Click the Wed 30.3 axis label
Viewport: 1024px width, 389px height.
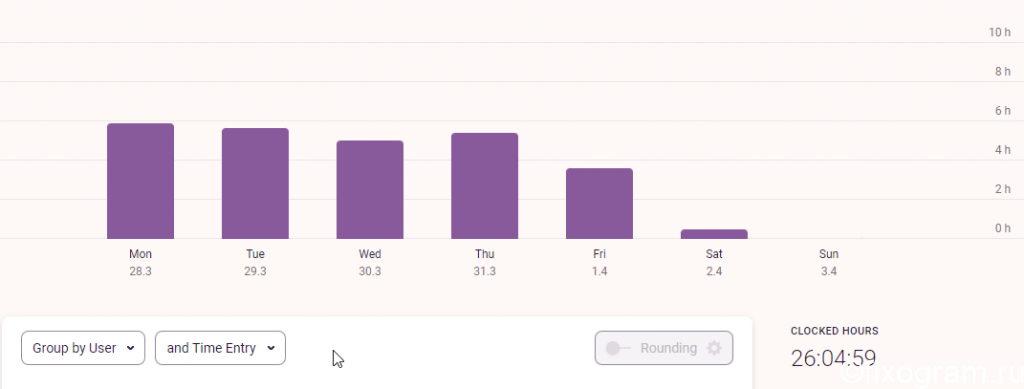(370, 262)
